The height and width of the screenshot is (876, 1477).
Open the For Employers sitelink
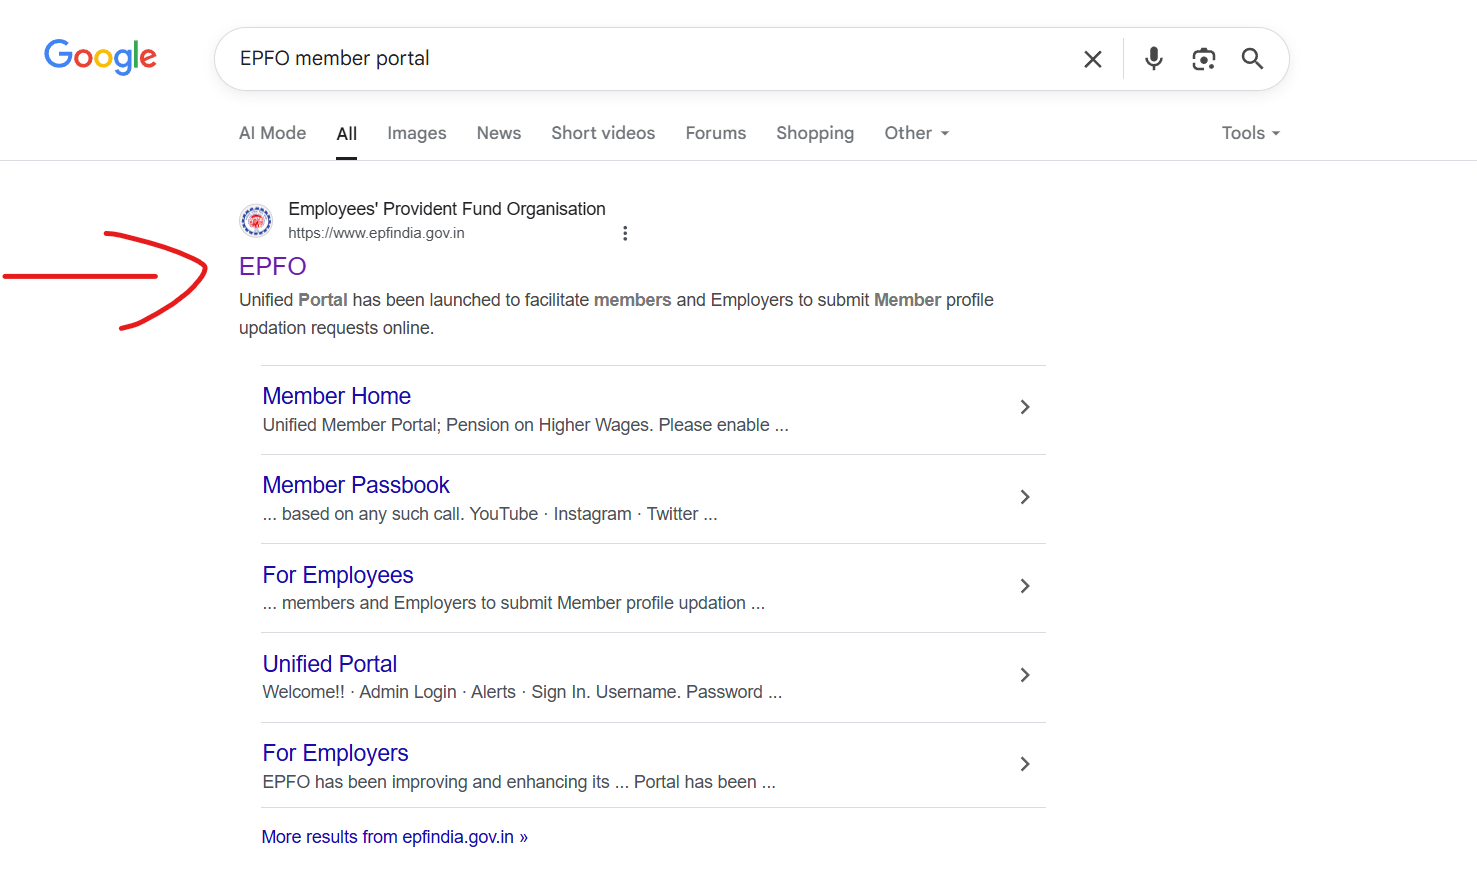click(x=336, y=753)
